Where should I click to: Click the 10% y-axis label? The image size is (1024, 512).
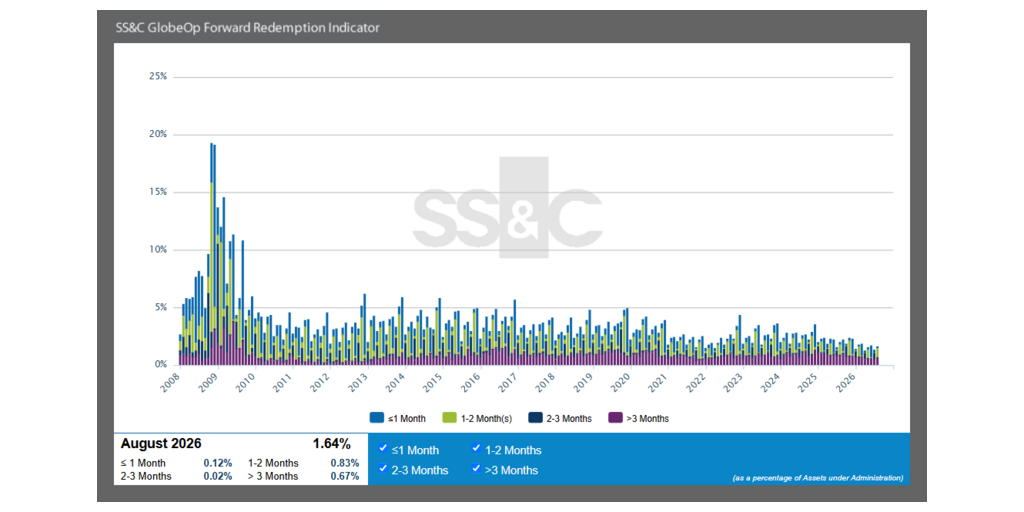[x=158, y=249]
